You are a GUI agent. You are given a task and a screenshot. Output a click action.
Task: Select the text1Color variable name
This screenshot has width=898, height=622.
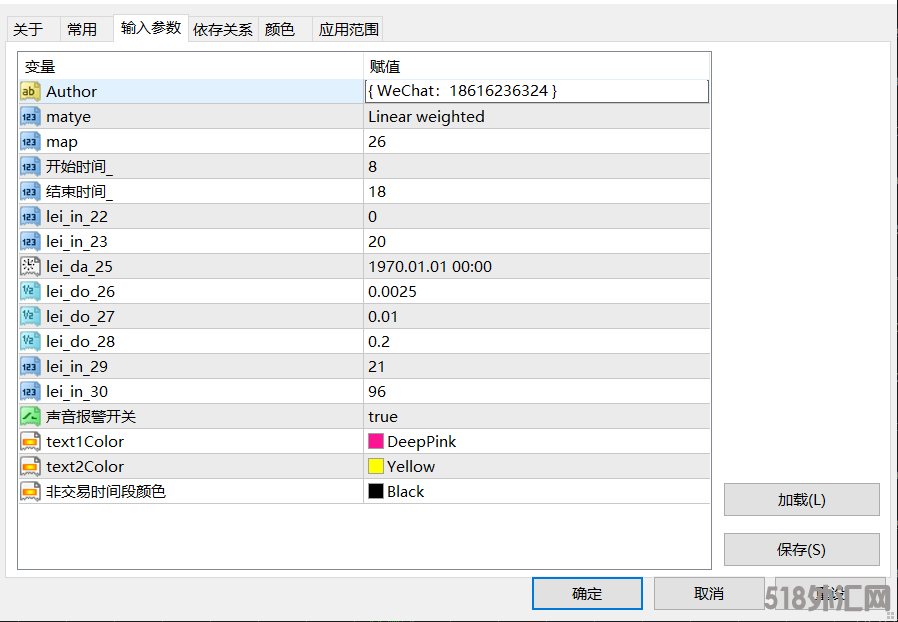click(85, 442)
